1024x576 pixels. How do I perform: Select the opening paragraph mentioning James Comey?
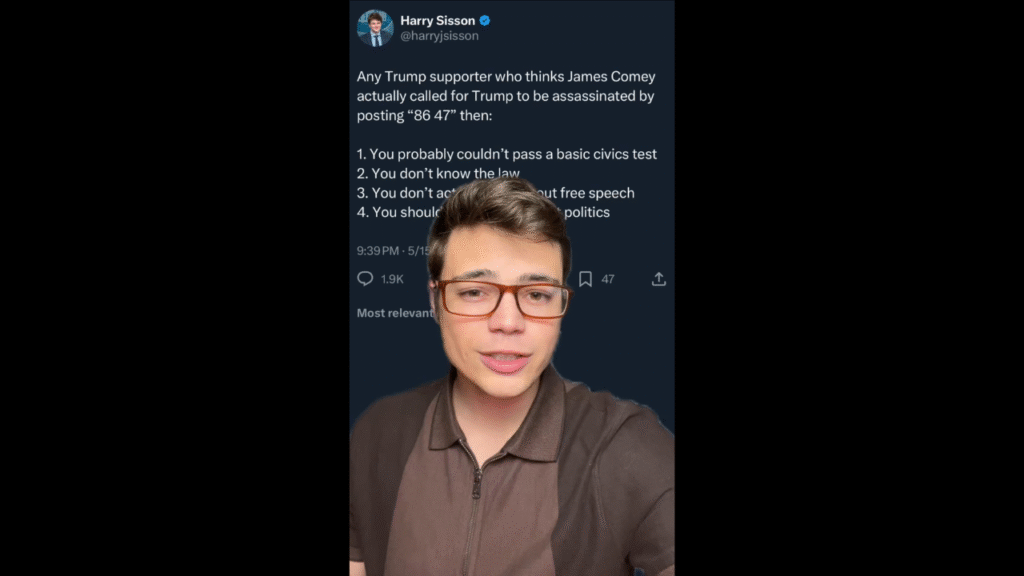[506, 96]
